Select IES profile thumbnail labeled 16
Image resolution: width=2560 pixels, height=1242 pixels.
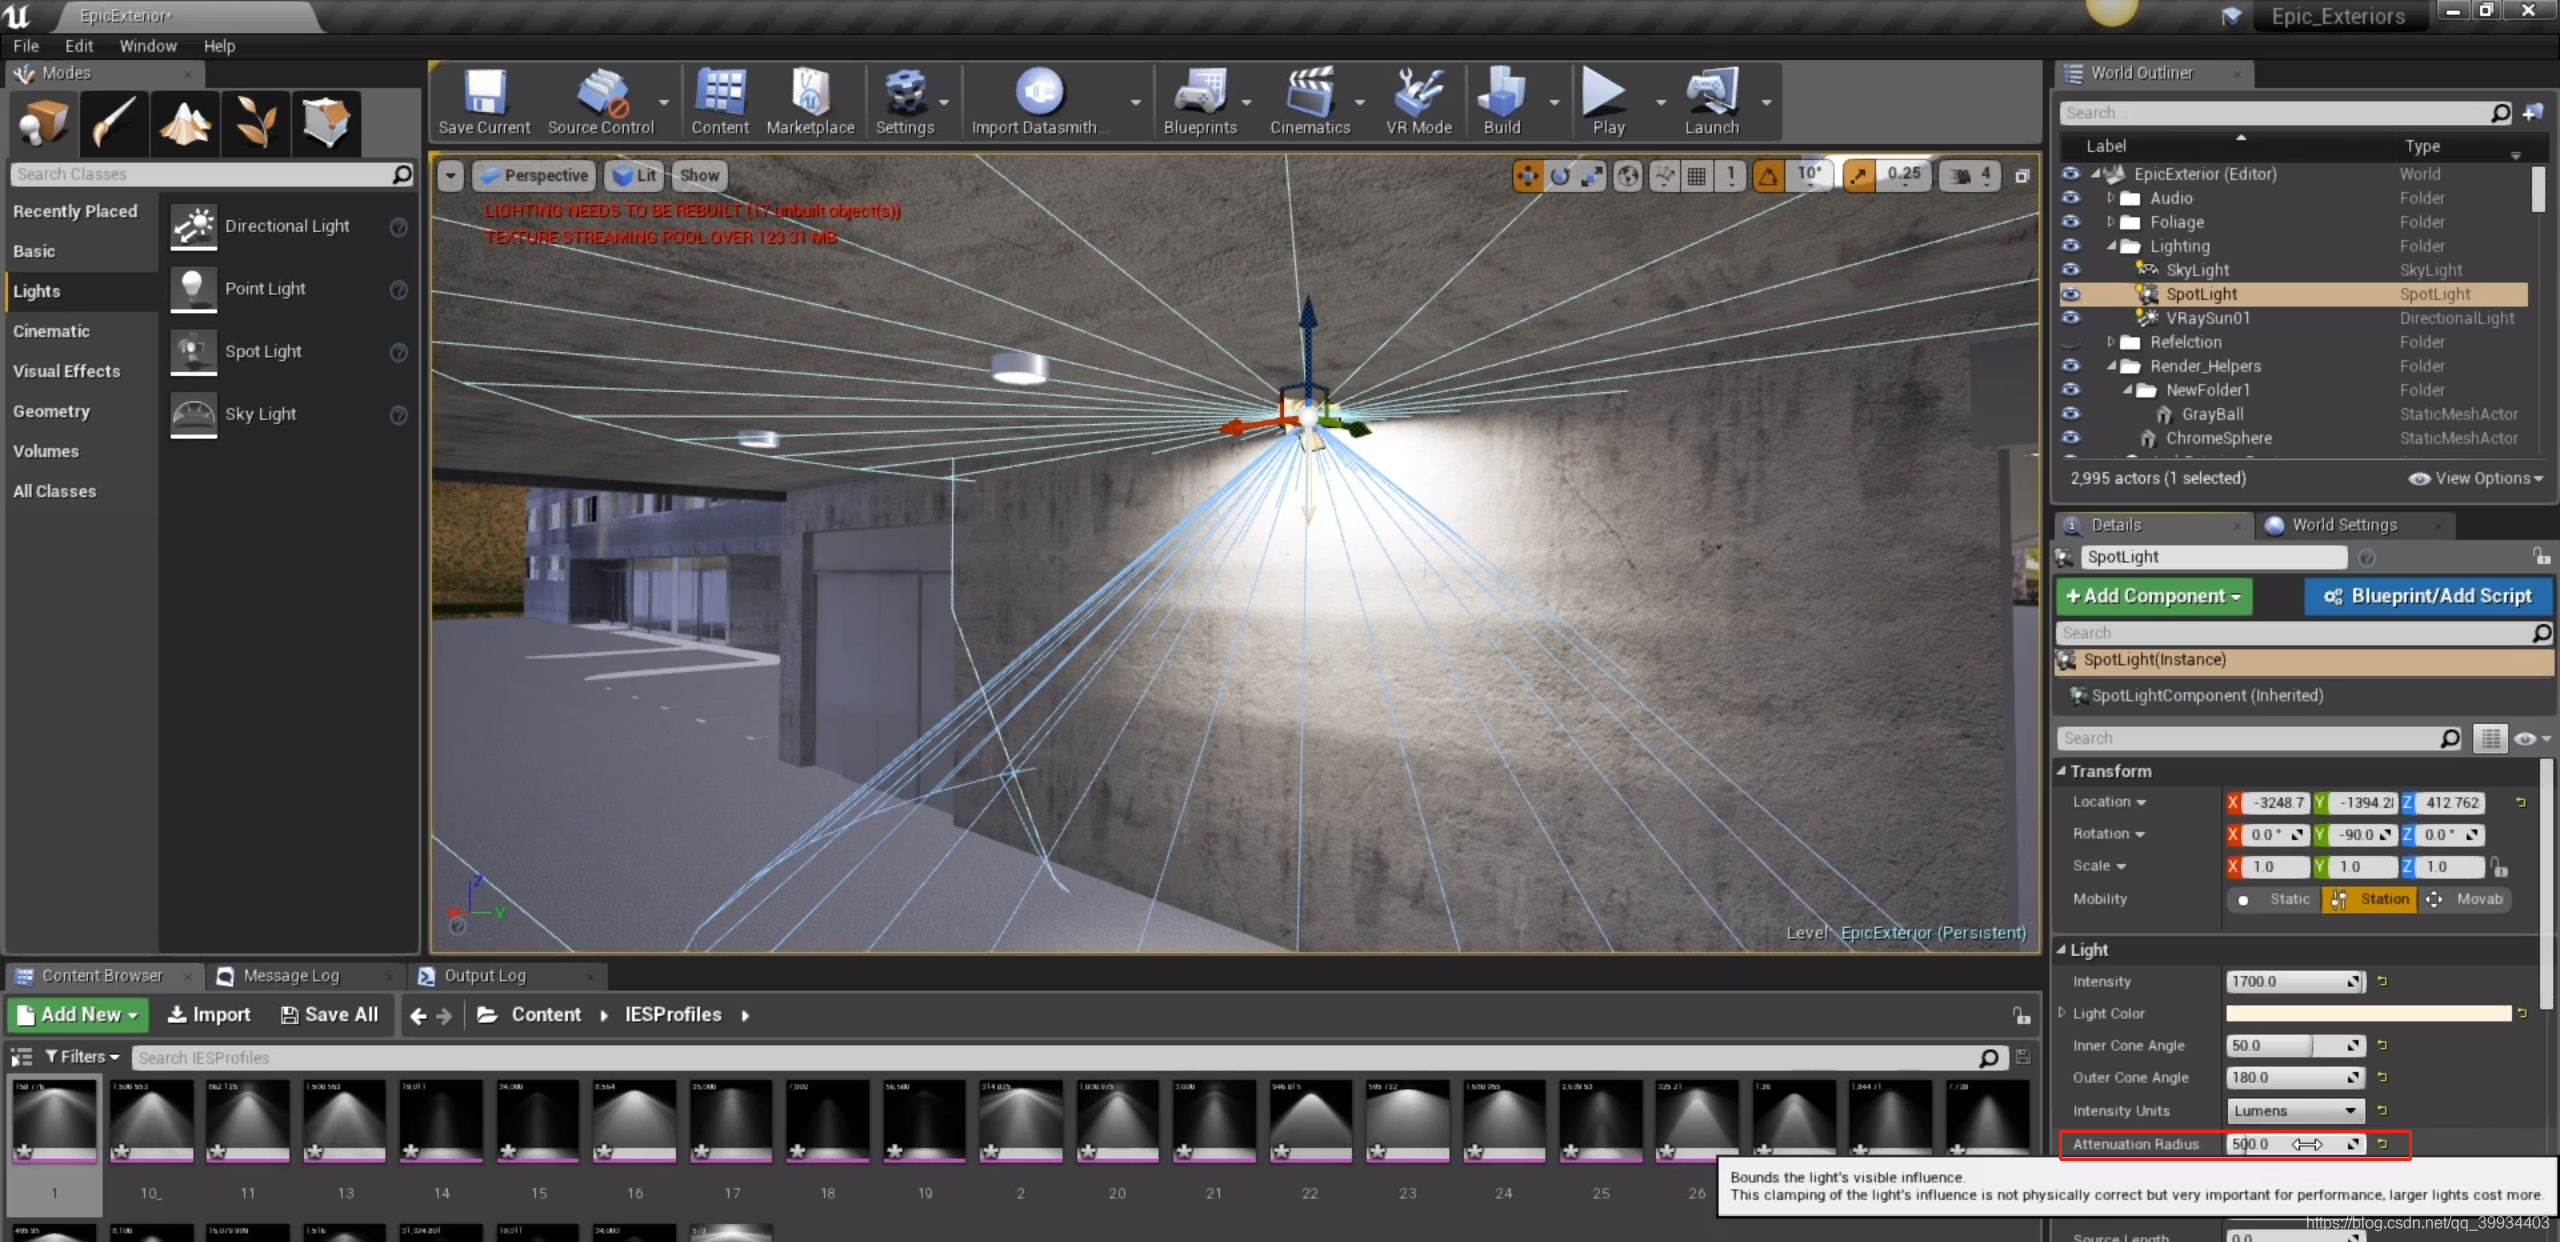click(634, 1121)
